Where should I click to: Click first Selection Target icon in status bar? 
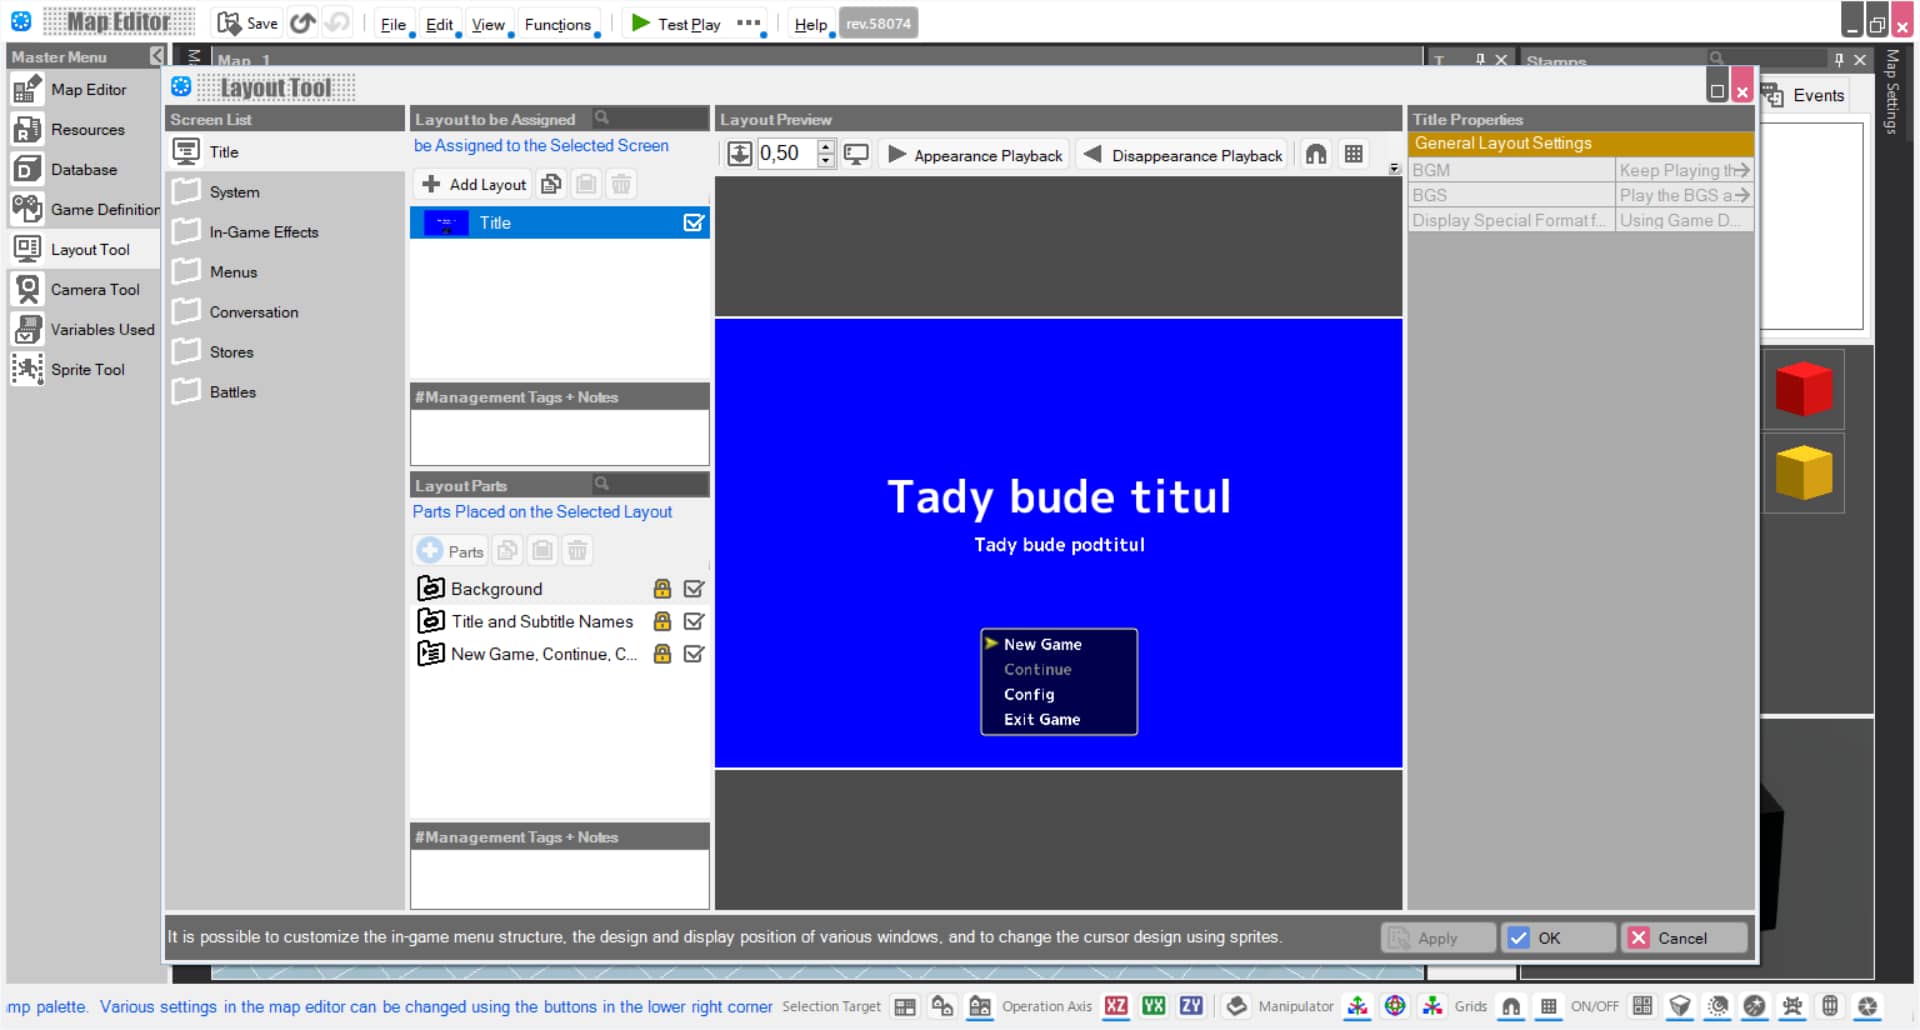point(905,1006)
